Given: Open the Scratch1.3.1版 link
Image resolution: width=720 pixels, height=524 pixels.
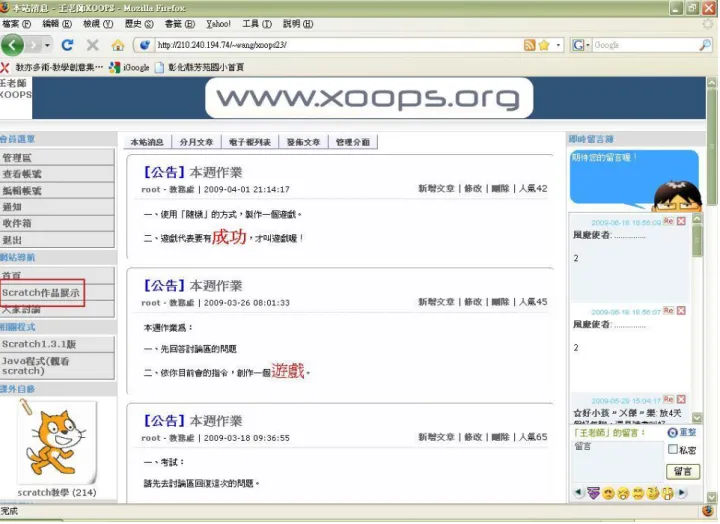Looking at the screenshot, I should pos(57,344).
